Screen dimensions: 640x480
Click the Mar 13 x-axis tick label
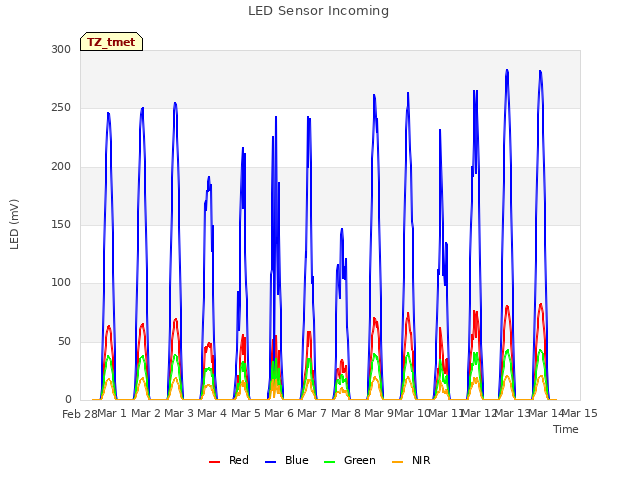[512, 413]
